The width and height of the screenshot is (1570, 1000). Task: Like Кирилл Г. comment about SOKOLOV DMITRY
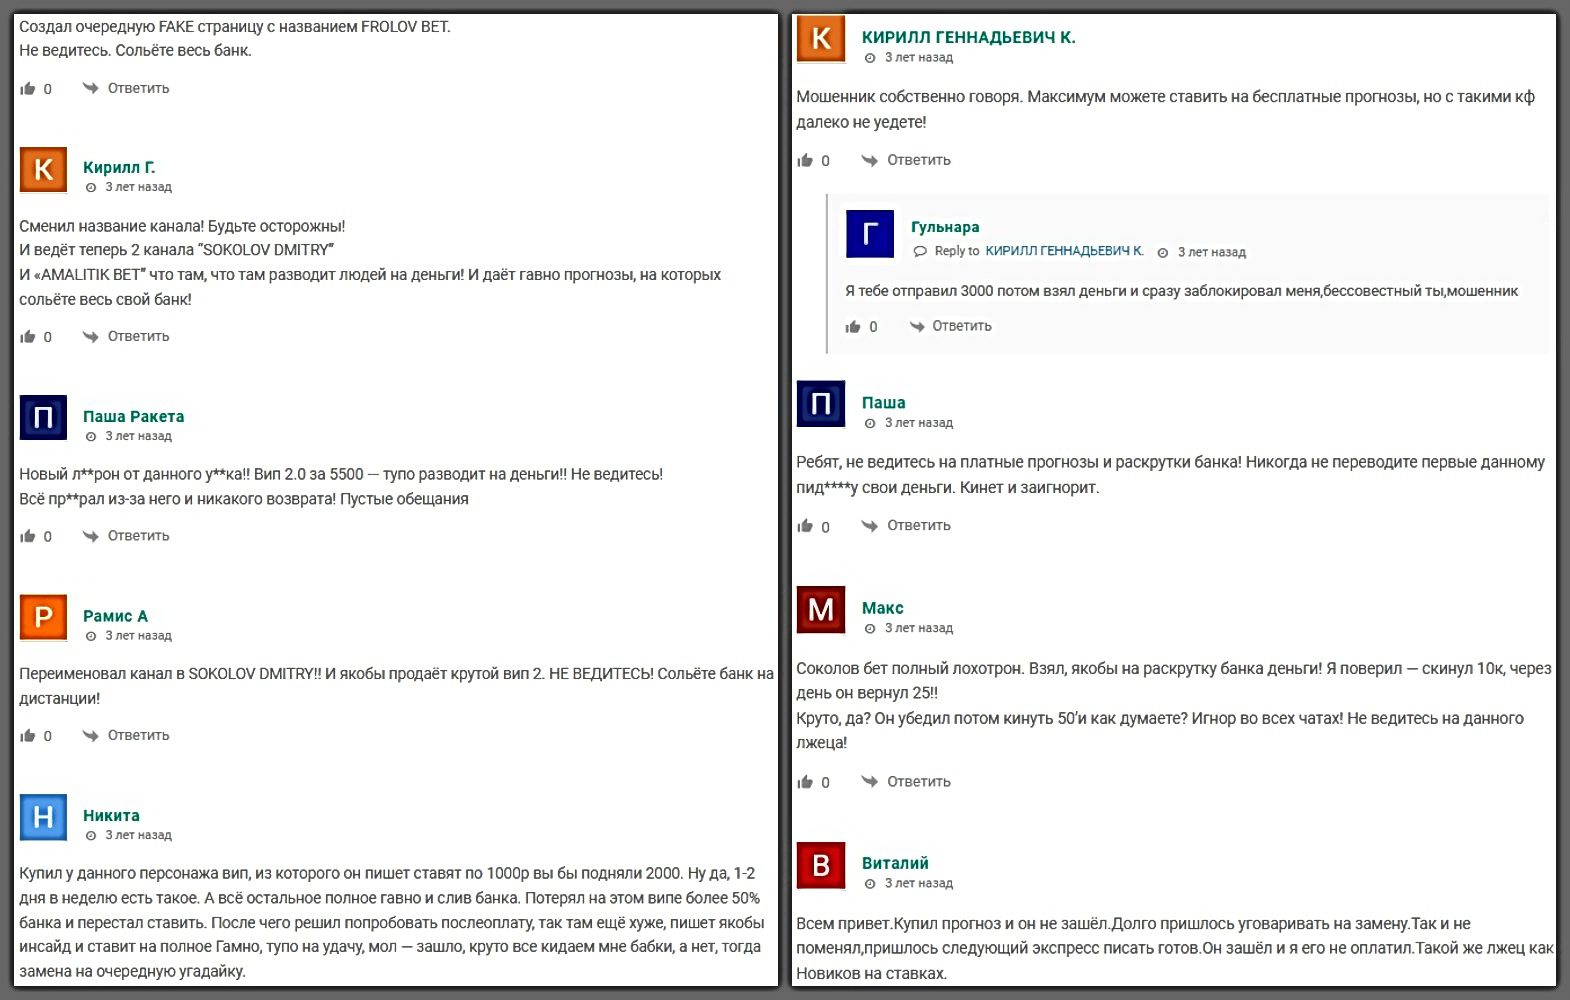tap(28, 337)
